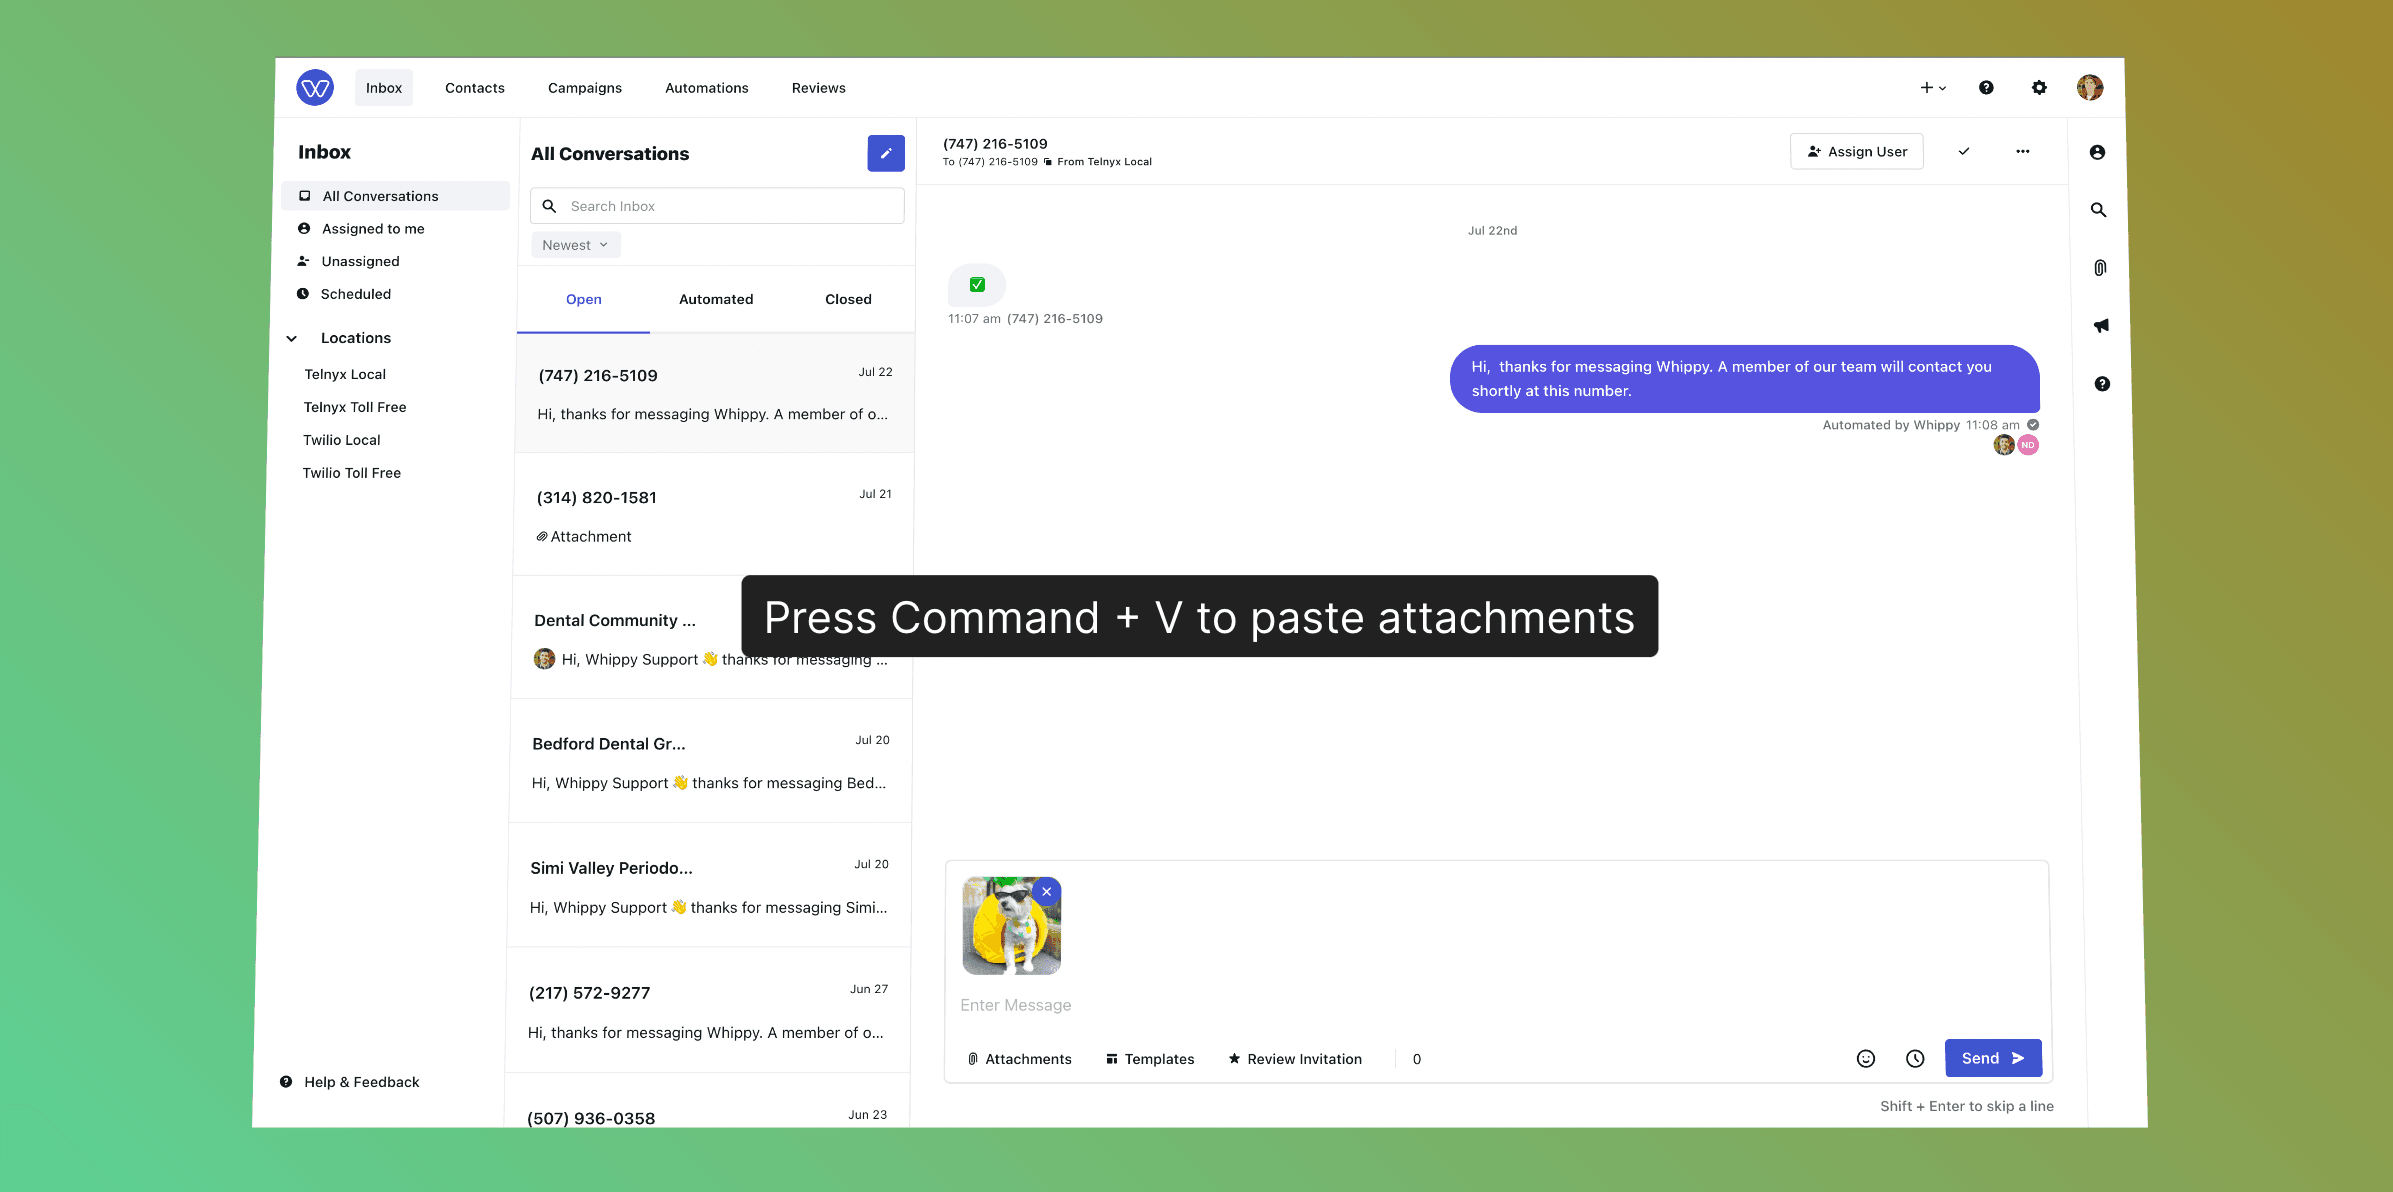
Task: Open the campaigns megaphone icon in right sidebar
Action: click(x=2100, y=325)
